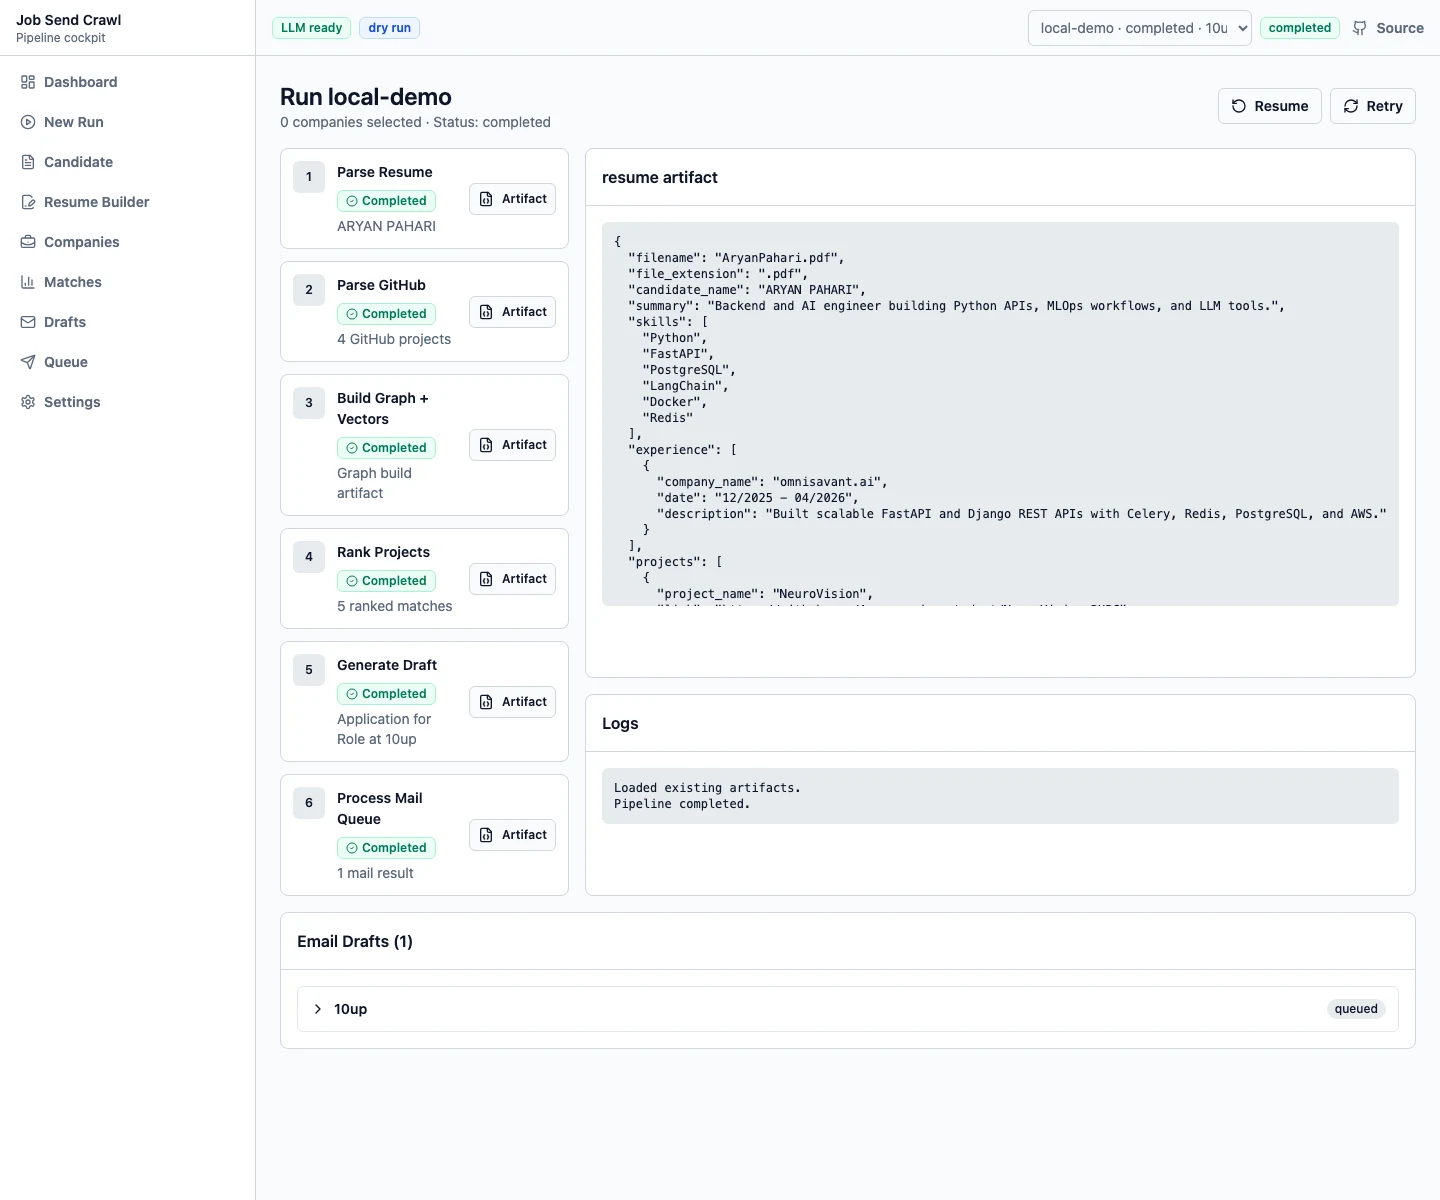Screen dimensions: 1440x1200
Task: Click the Candidate document icon
Action: (x=28, y=162)
